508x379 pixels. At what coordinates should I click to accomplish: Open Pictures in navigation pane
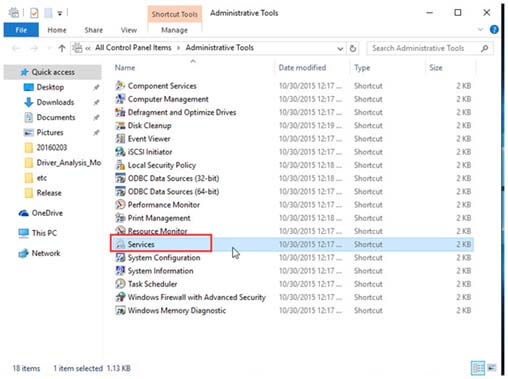coord(50,132)
